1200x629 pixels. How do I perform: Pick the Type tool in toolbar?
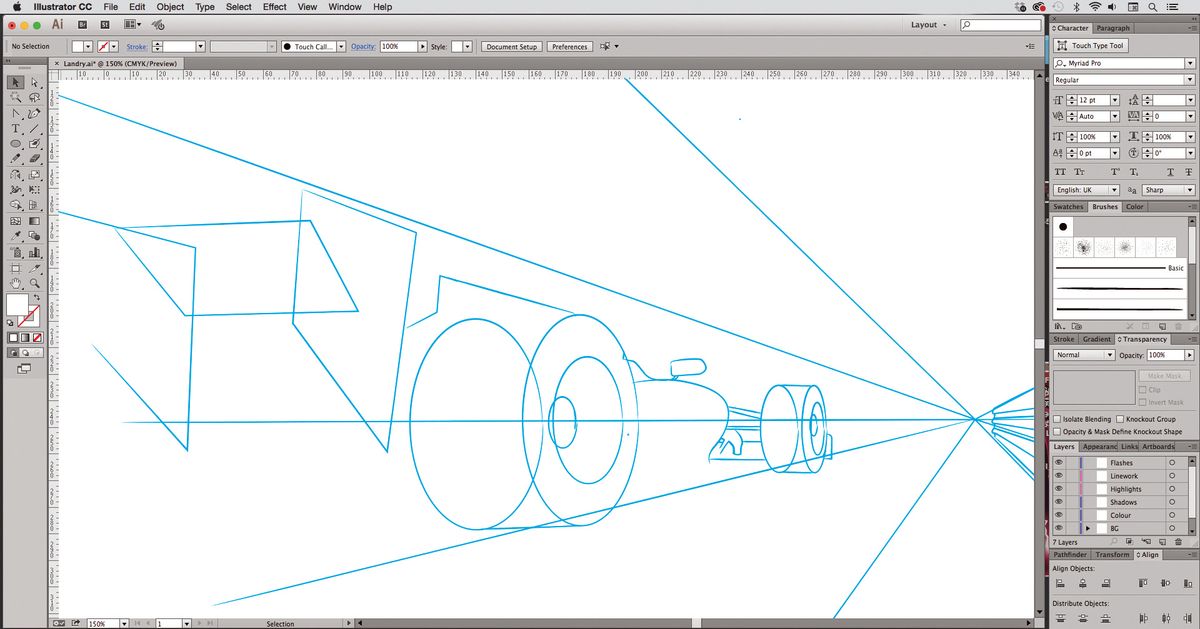pos(16,129)
